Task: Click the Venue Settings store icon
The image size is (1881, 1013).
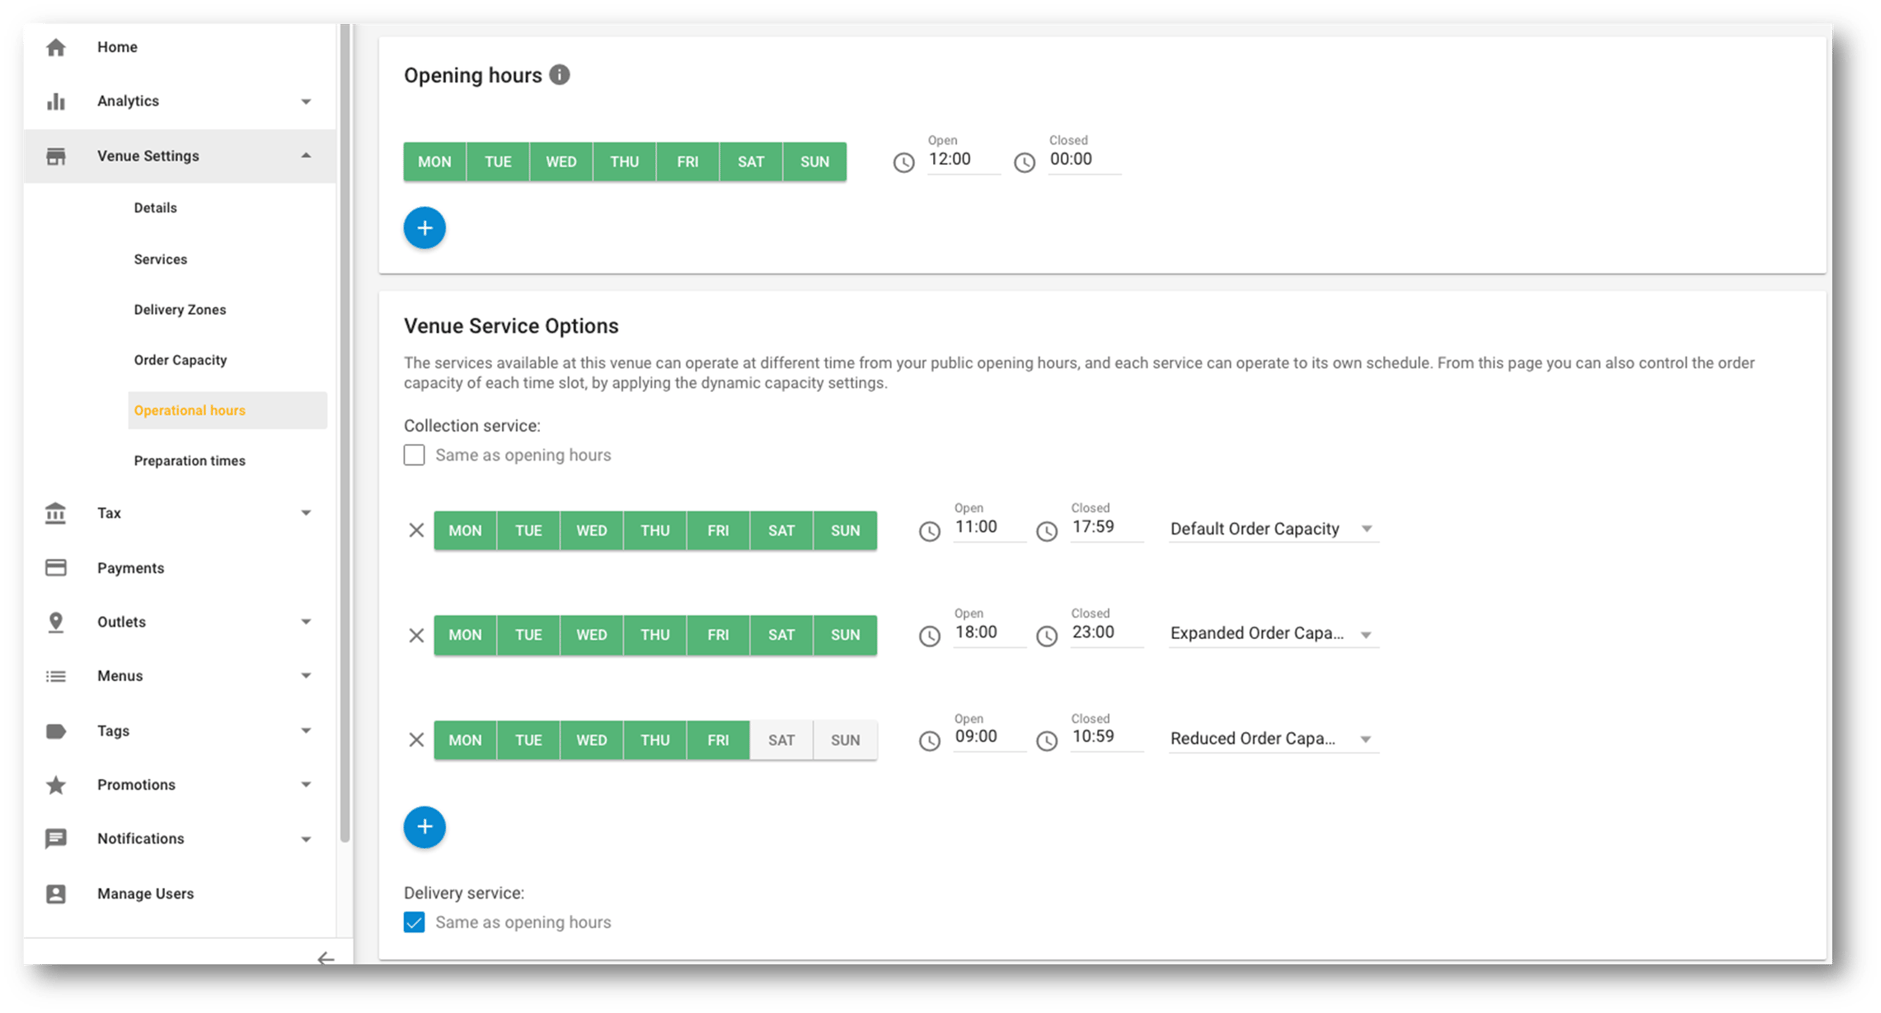Action: (56, 155)
